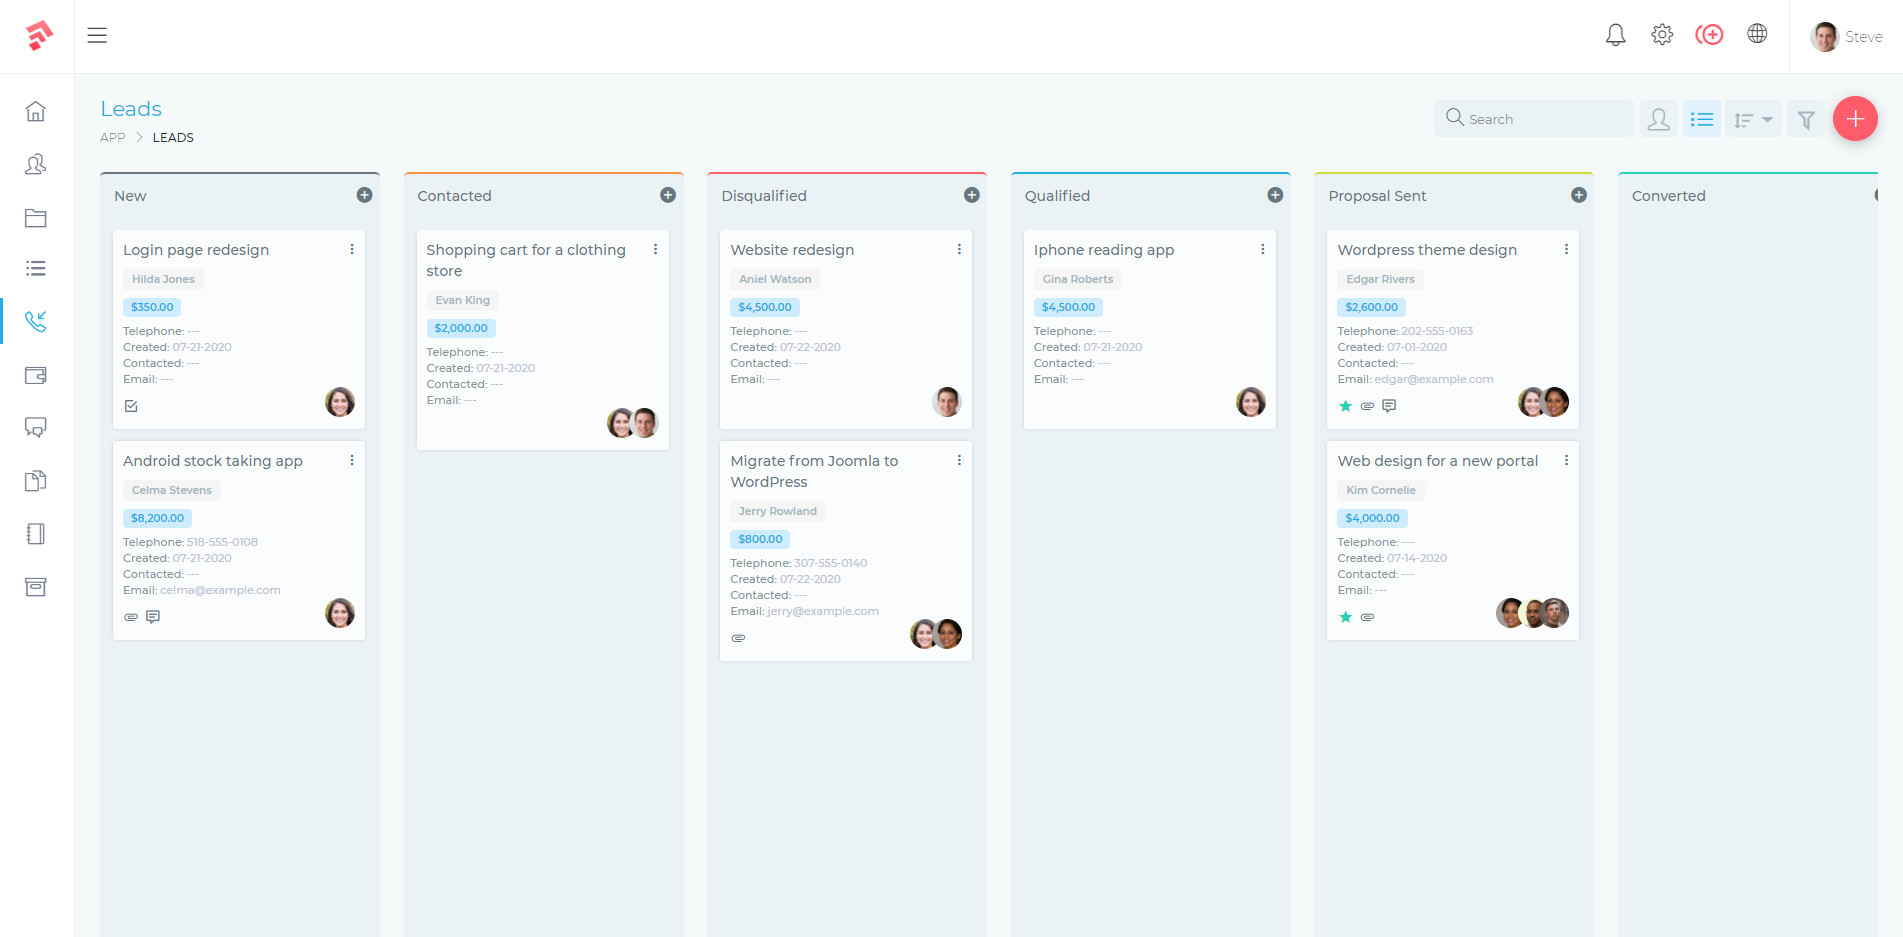Image resolution: width=1903 pixels, height=937 pixels.
Task: Click the edgar@example.com email link
Action: point(1433,379)
